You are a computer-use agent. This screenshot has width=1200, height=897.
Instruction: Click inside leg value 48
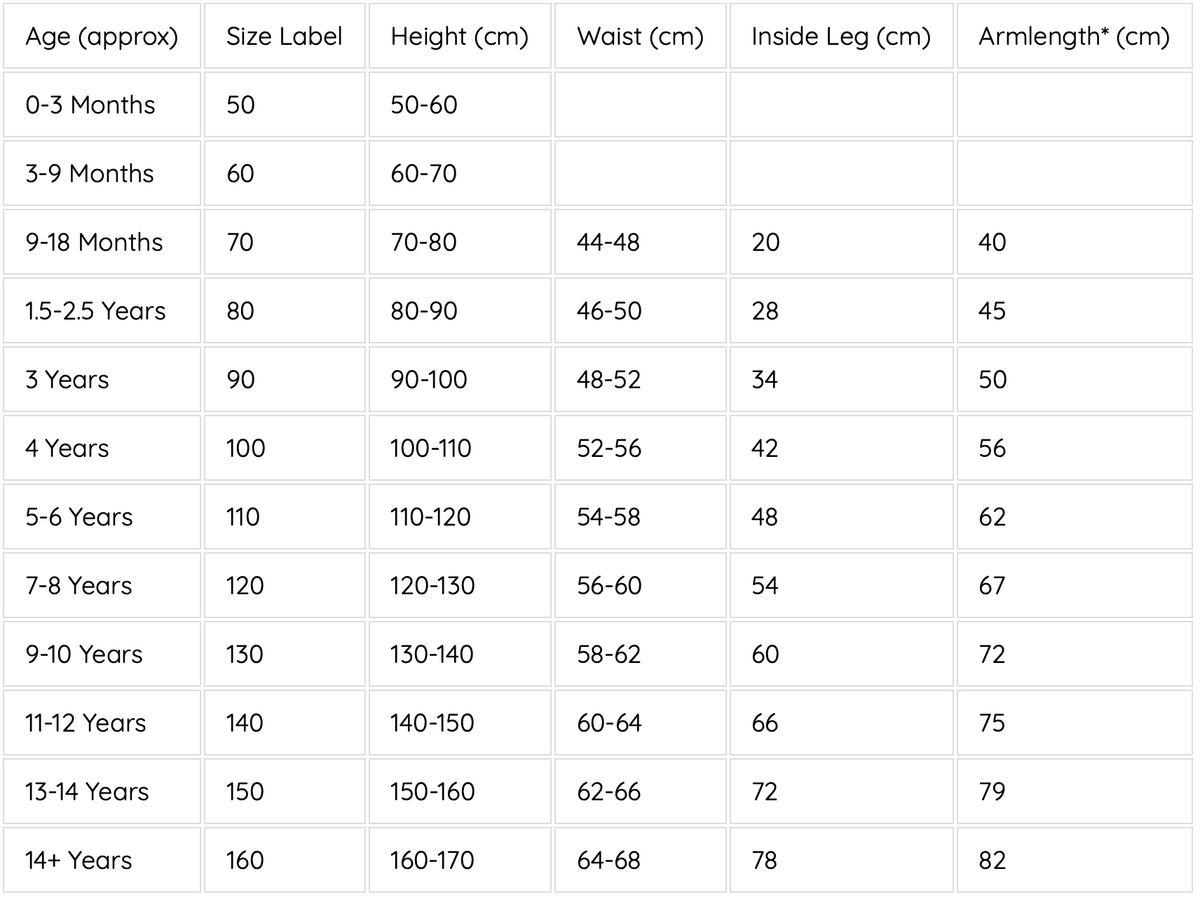point(841,517)
